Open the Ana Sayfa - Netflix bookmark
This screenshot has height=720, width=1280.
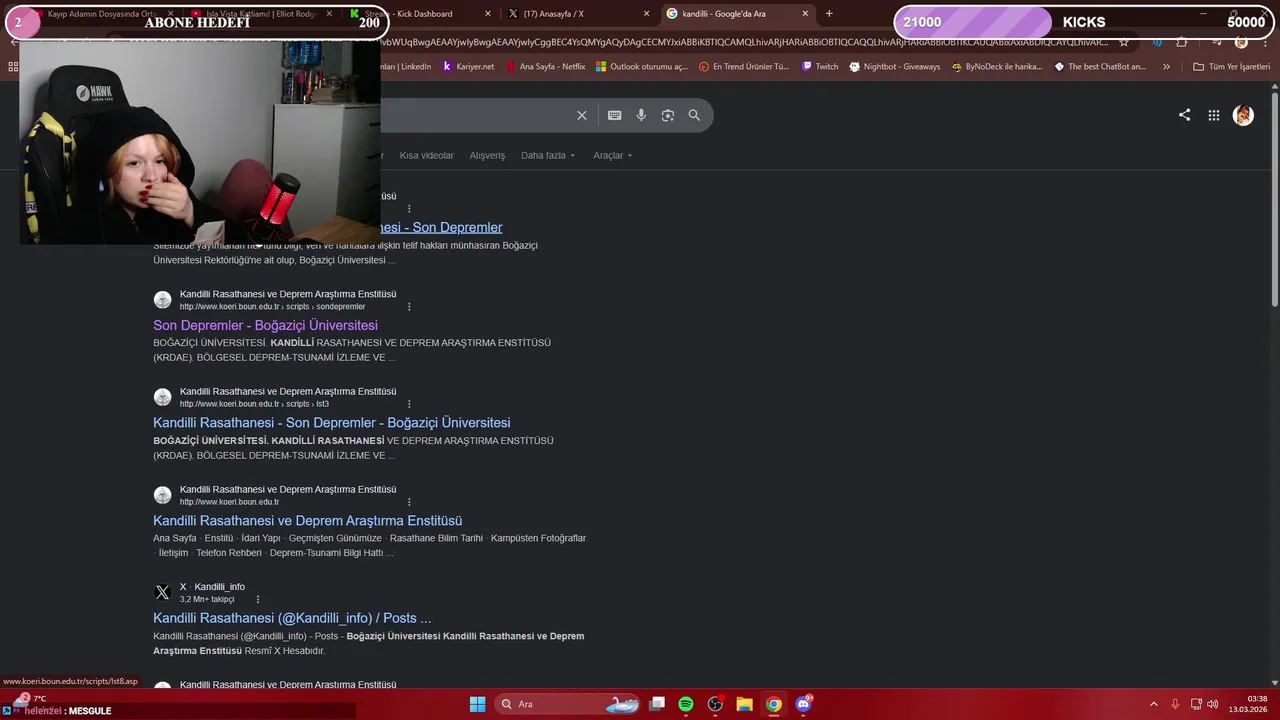point(546,67)
